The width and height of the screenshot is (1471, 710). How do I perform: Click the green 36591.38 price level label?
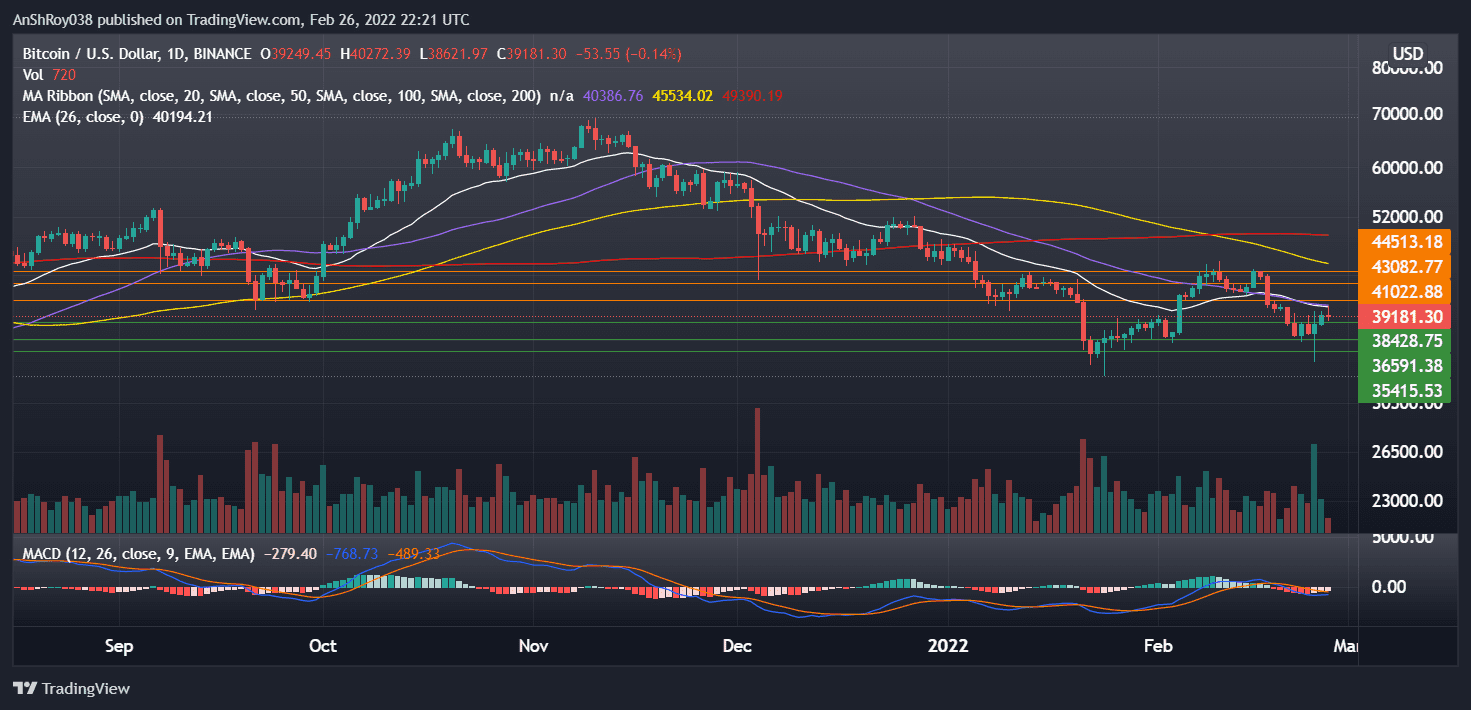click(1405, 366)
